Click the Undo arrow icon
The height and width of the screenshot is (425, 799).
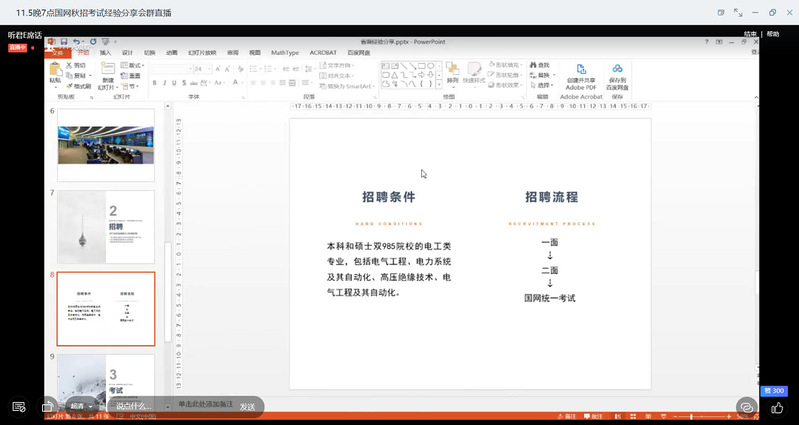click(75, 42)
